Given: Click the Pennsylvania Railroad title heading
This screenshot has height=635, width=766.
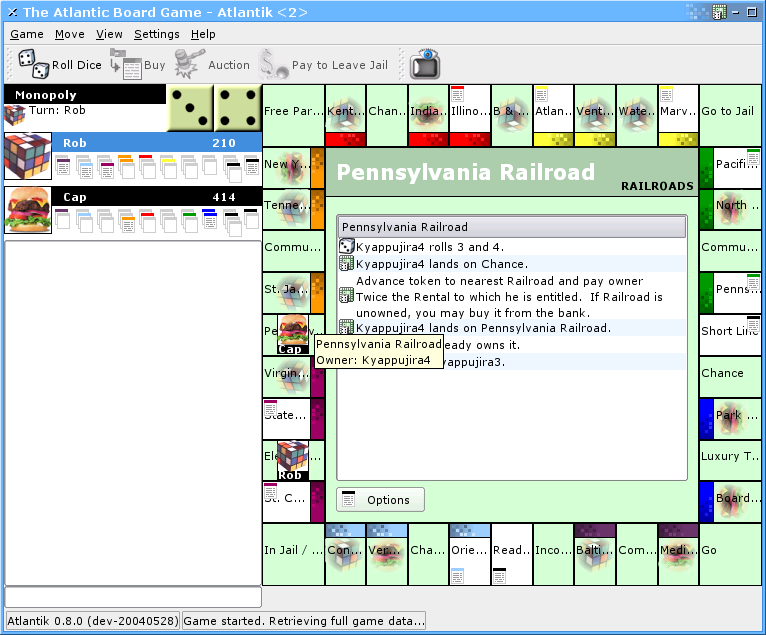Looking at the screenshot, I should 466,172.
